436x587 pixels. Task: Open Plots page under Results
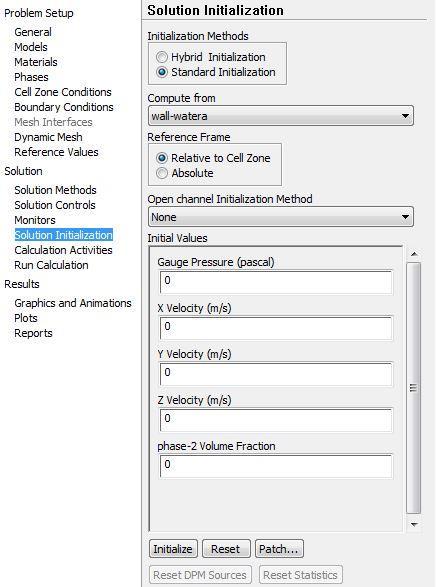pyautogui.click(x=26, y=318)
